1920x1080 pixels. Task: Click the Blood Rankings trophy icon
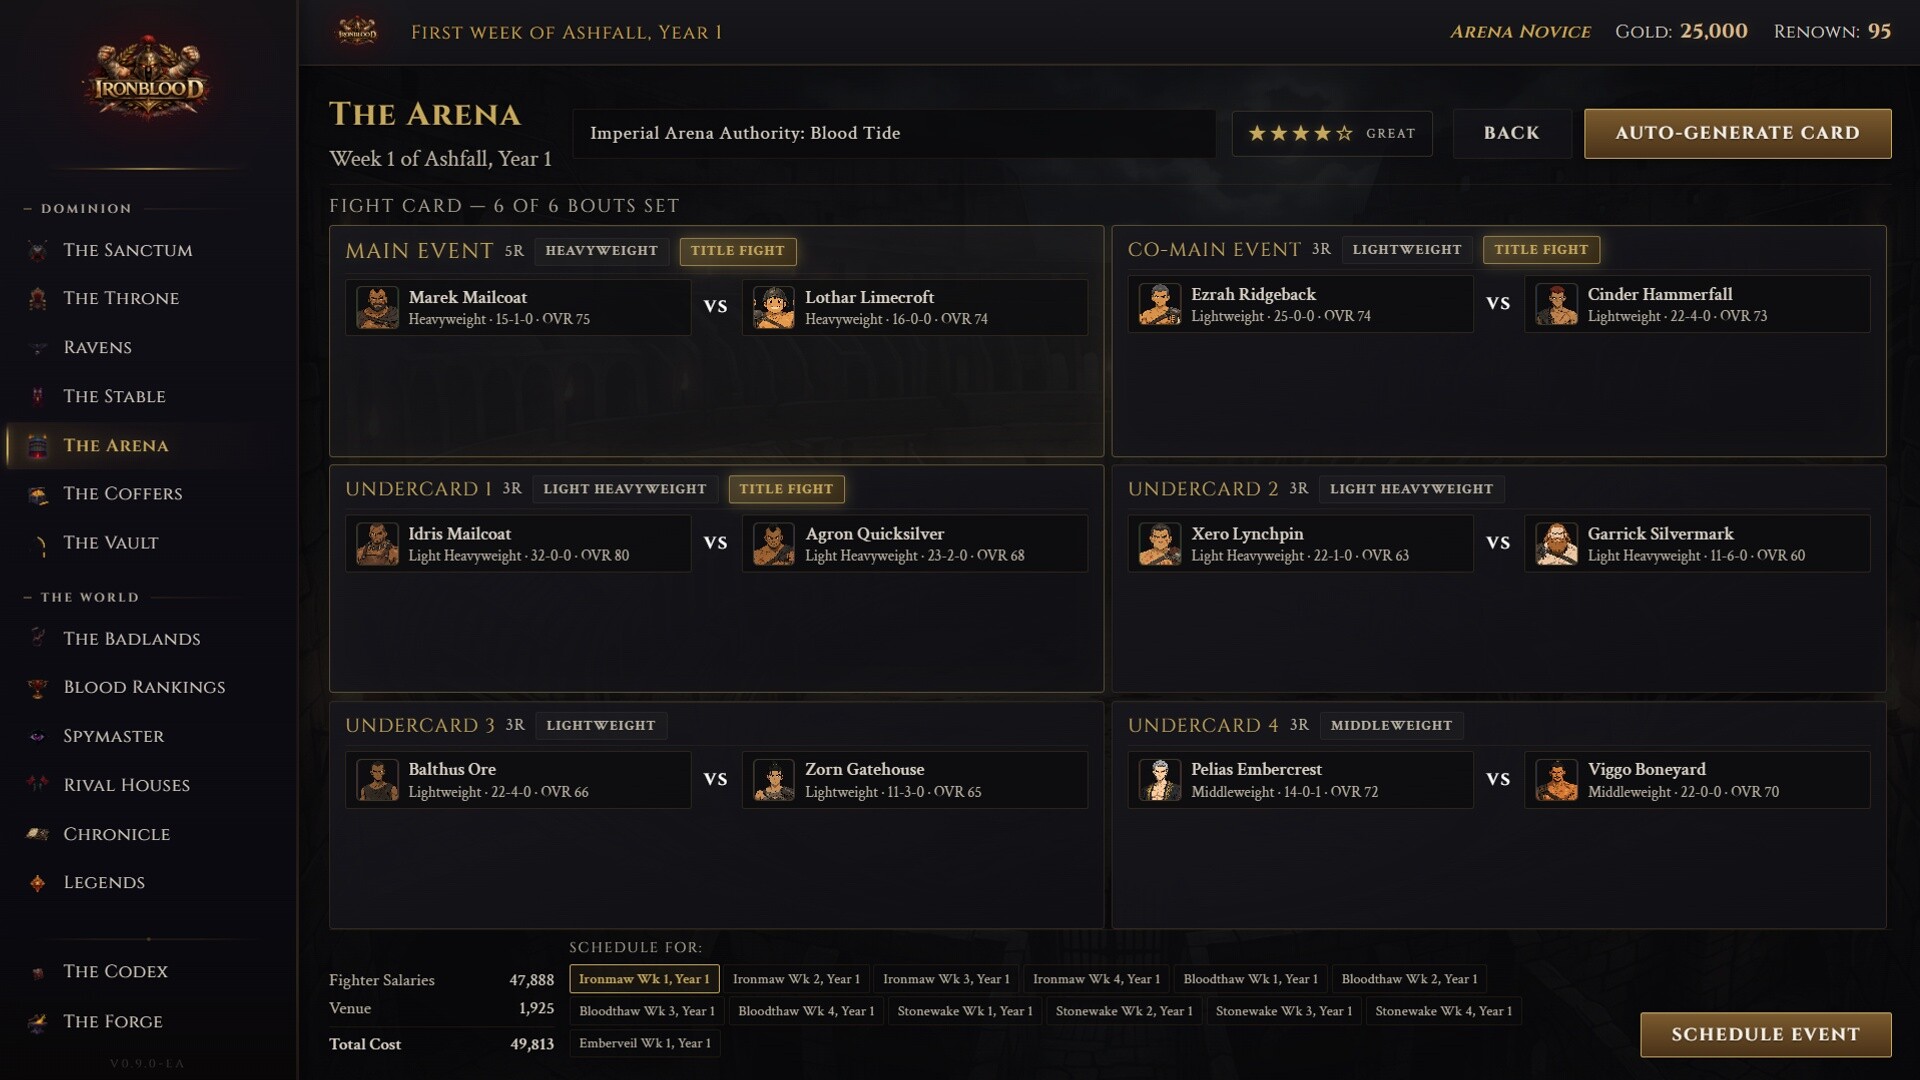(38, 688)
